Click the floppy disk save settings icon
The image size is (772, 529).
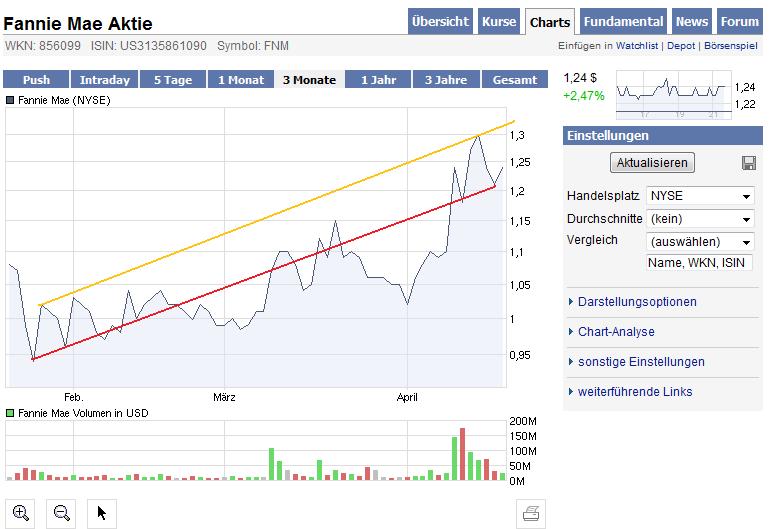point(748,163)
